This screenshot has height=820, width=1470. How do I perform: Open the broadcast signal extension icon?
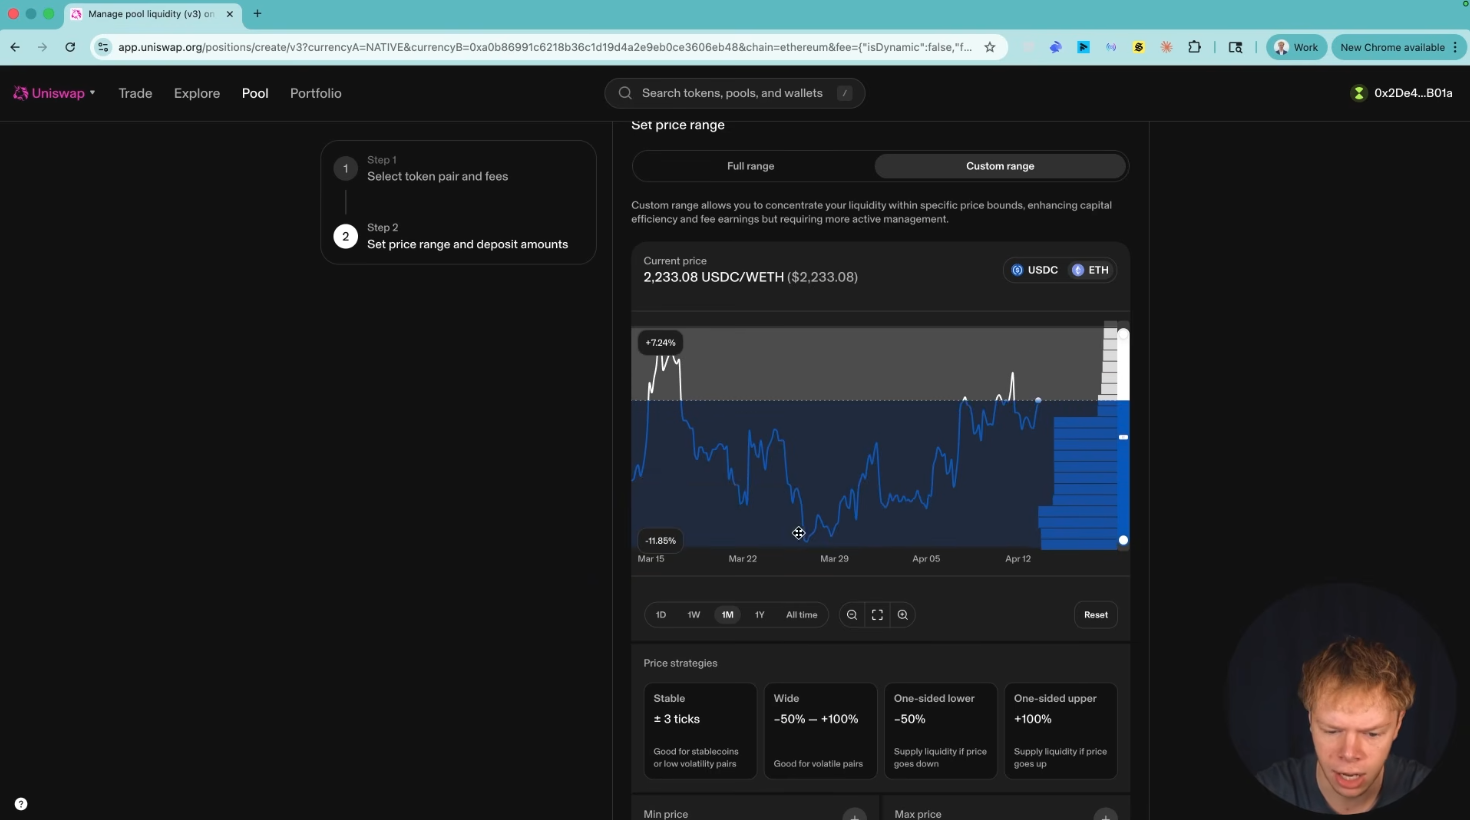[x=1111, y=47]
